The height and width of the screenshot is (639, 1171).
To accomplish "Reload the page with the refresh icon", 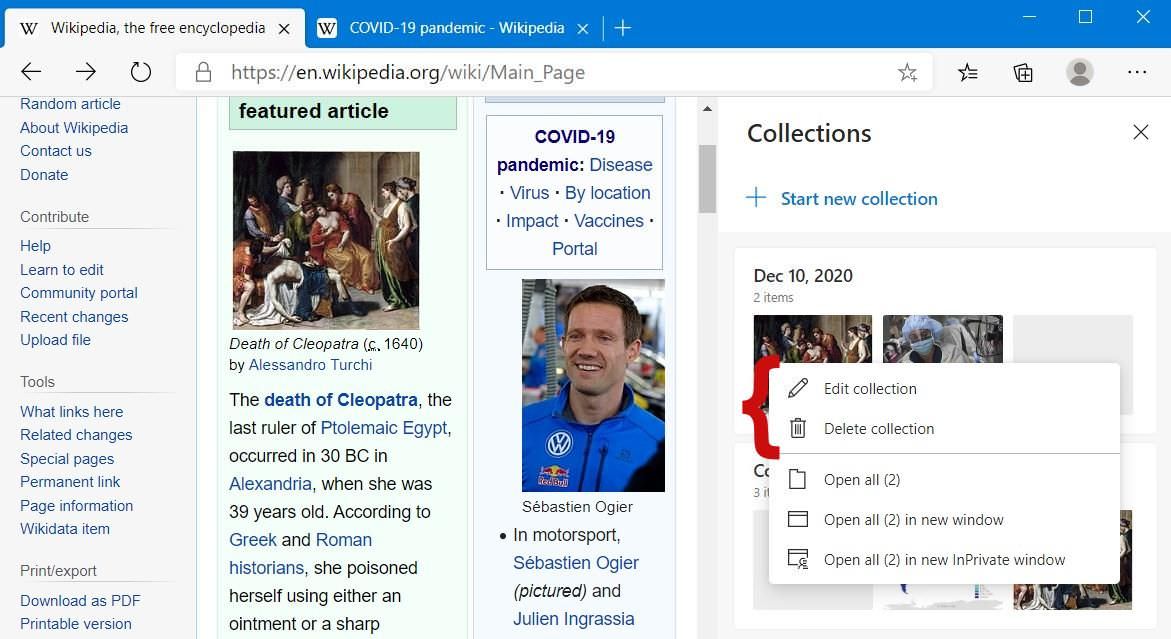I will [x=140, y=72].
